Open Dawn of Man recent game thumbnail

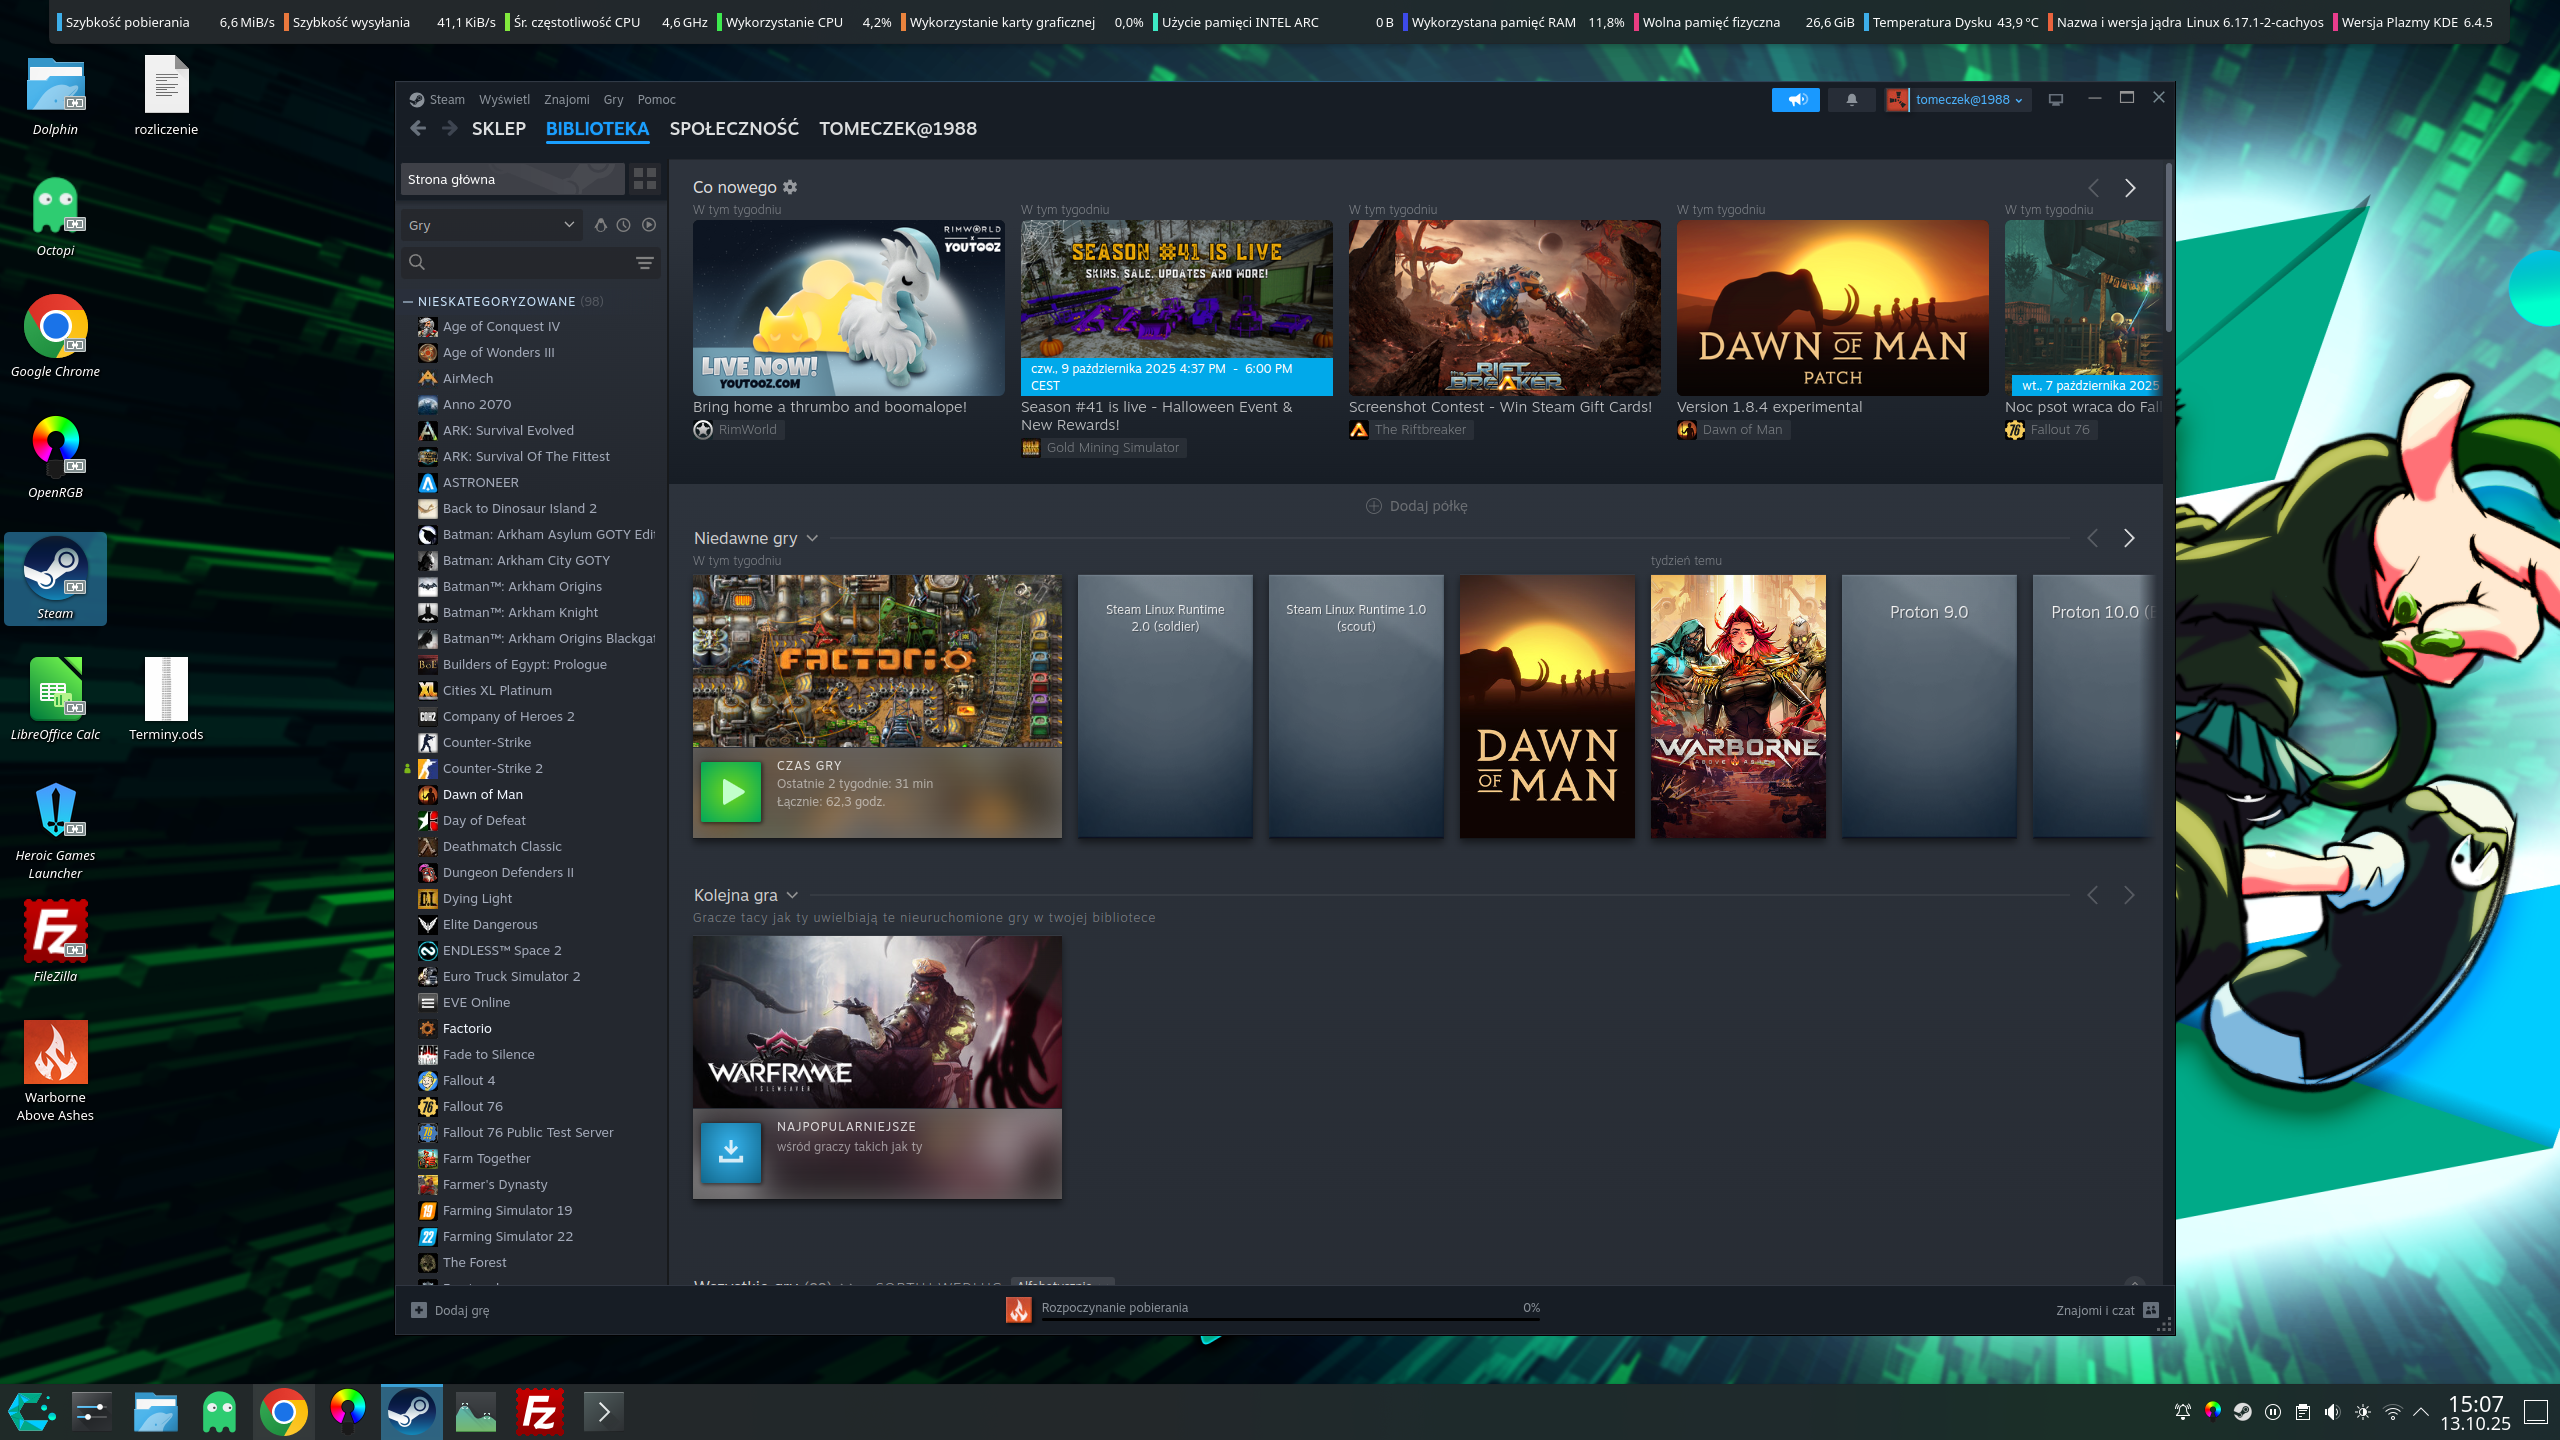pos(1546,706)
